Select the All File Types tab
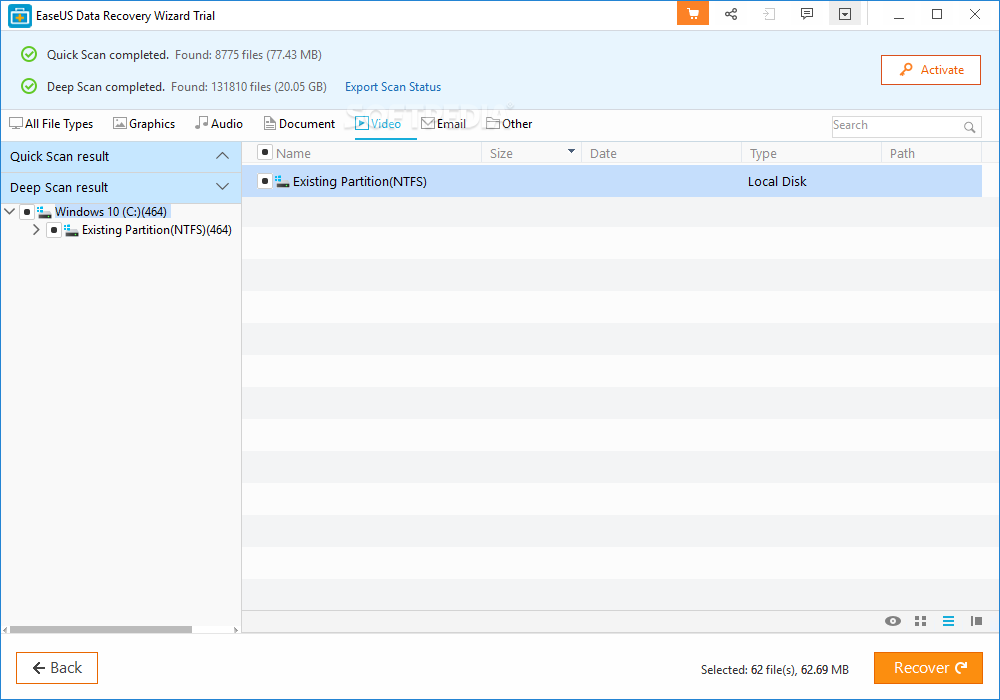The image size is (1000, 700). [51, 124]
